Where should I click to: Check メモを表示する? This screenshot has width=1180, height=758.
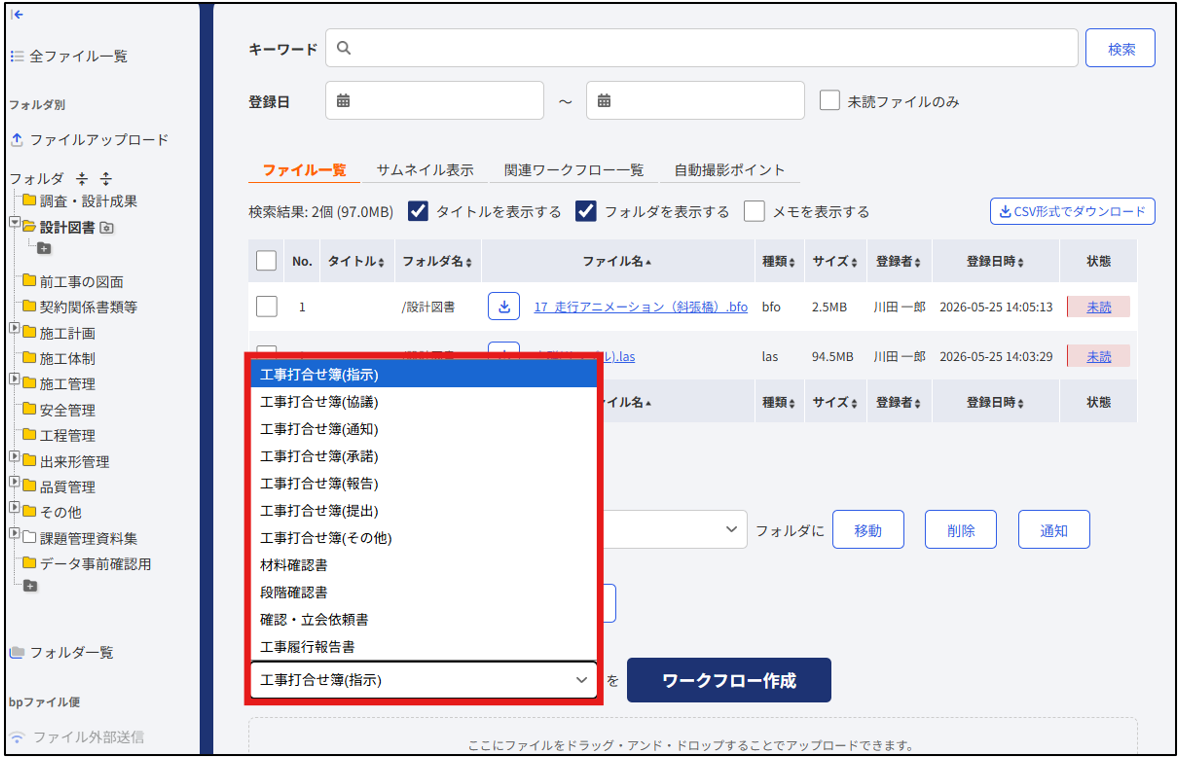(x=754, y=212)
